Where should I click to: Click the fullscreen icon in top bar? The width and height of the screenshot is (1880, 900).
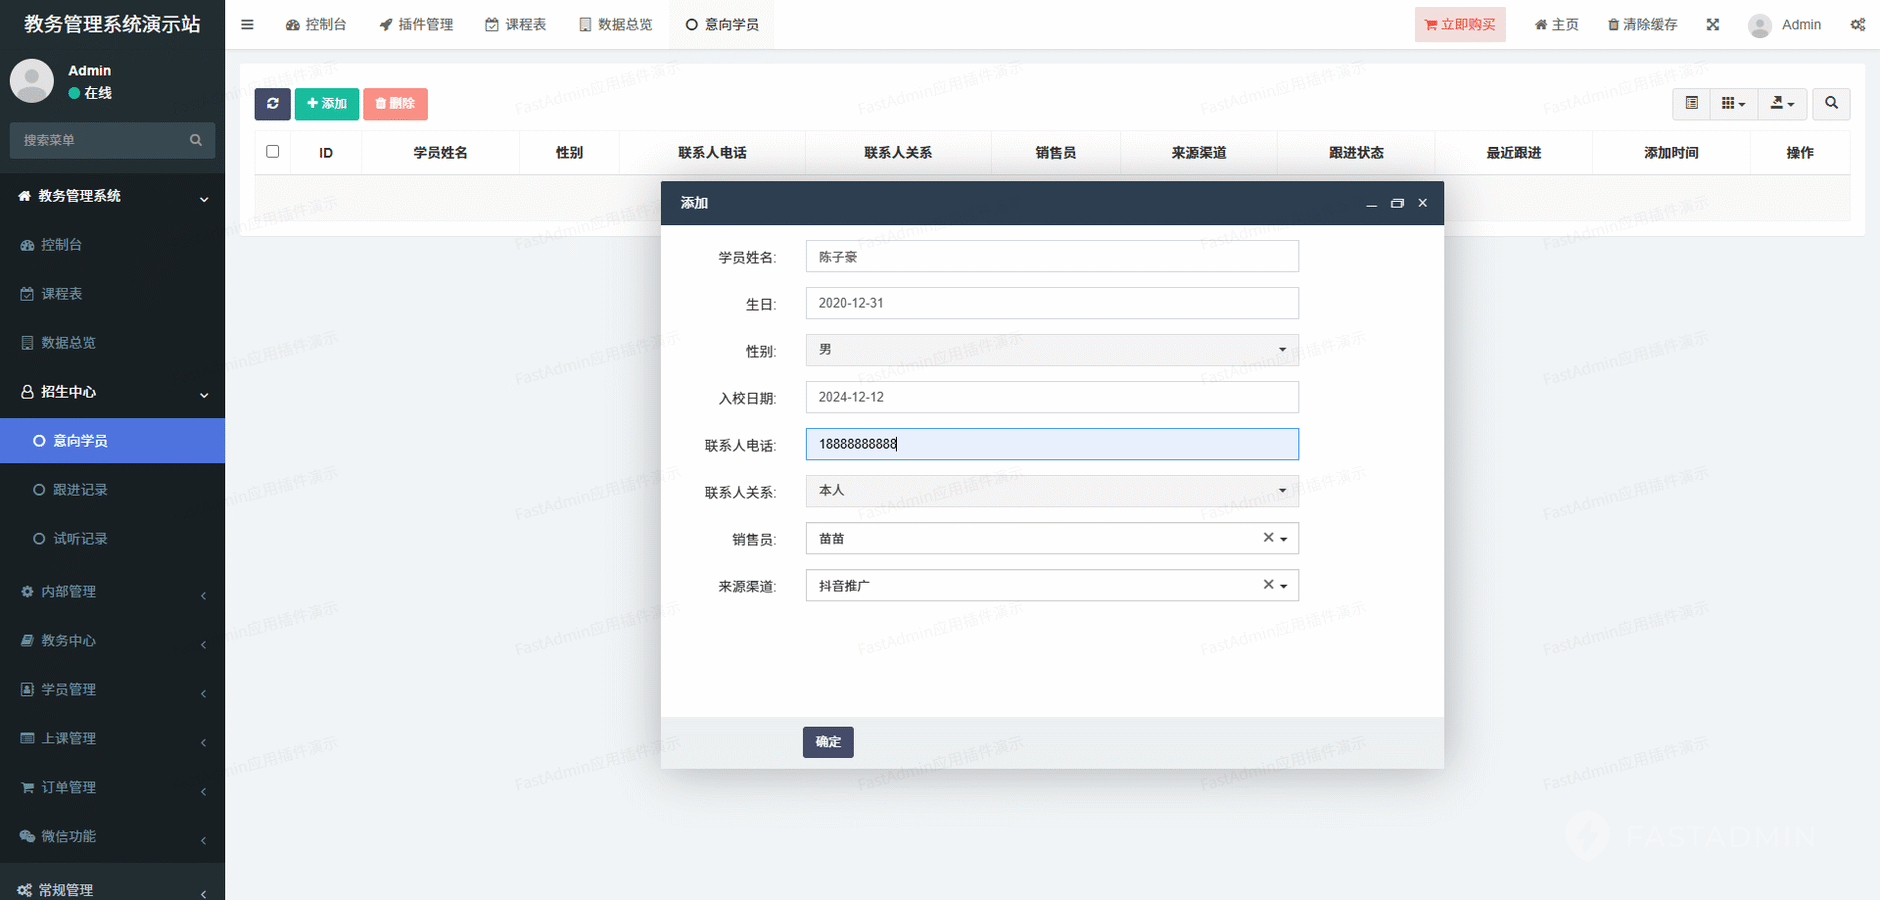point(1713,25)
